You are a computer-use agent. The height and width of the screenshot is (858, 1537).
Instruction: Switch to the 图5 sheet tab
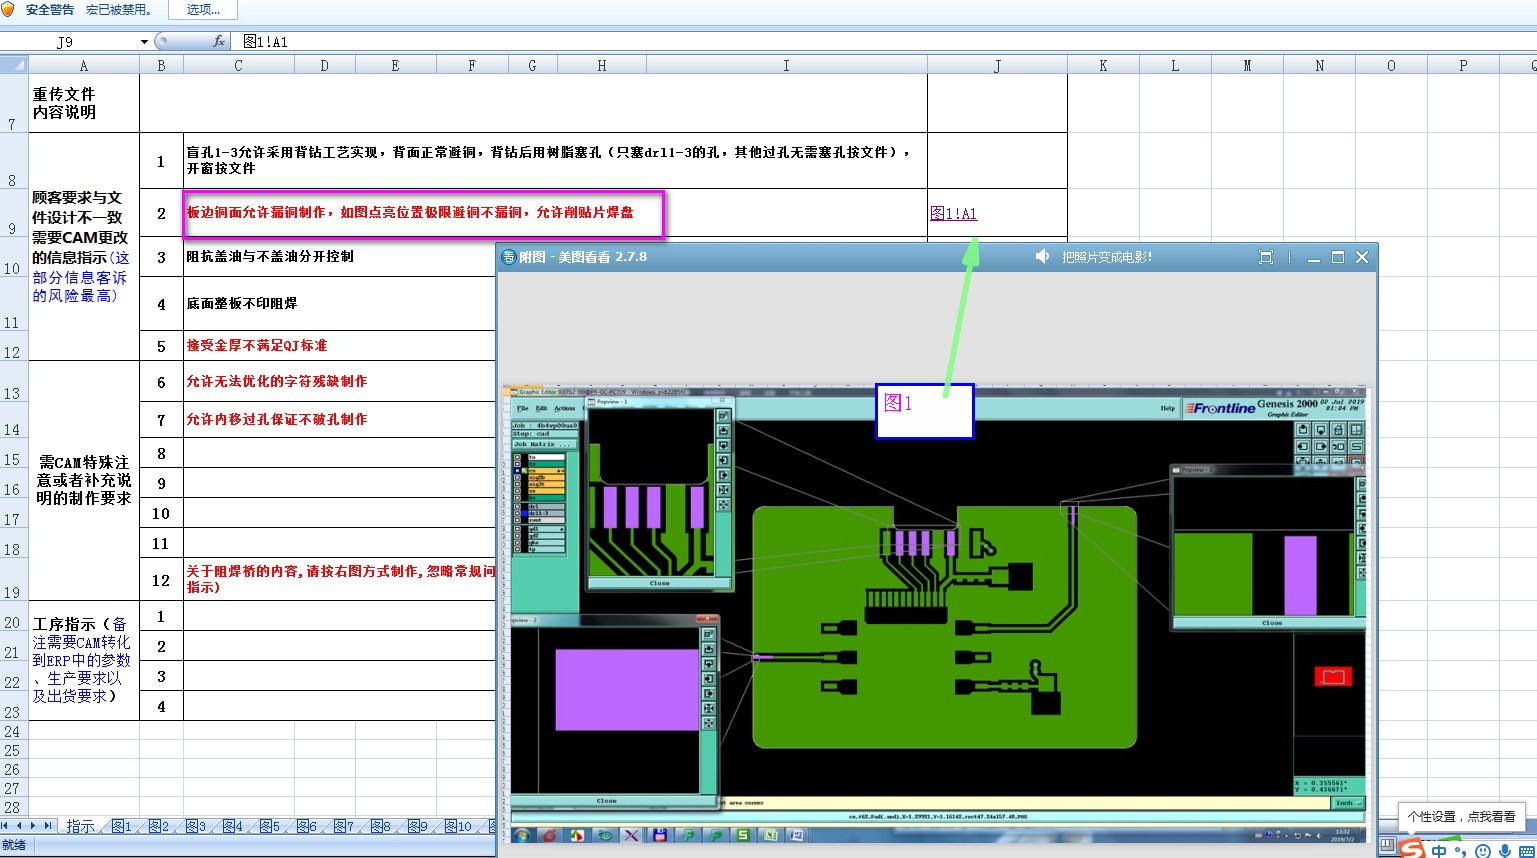(270, 826)
